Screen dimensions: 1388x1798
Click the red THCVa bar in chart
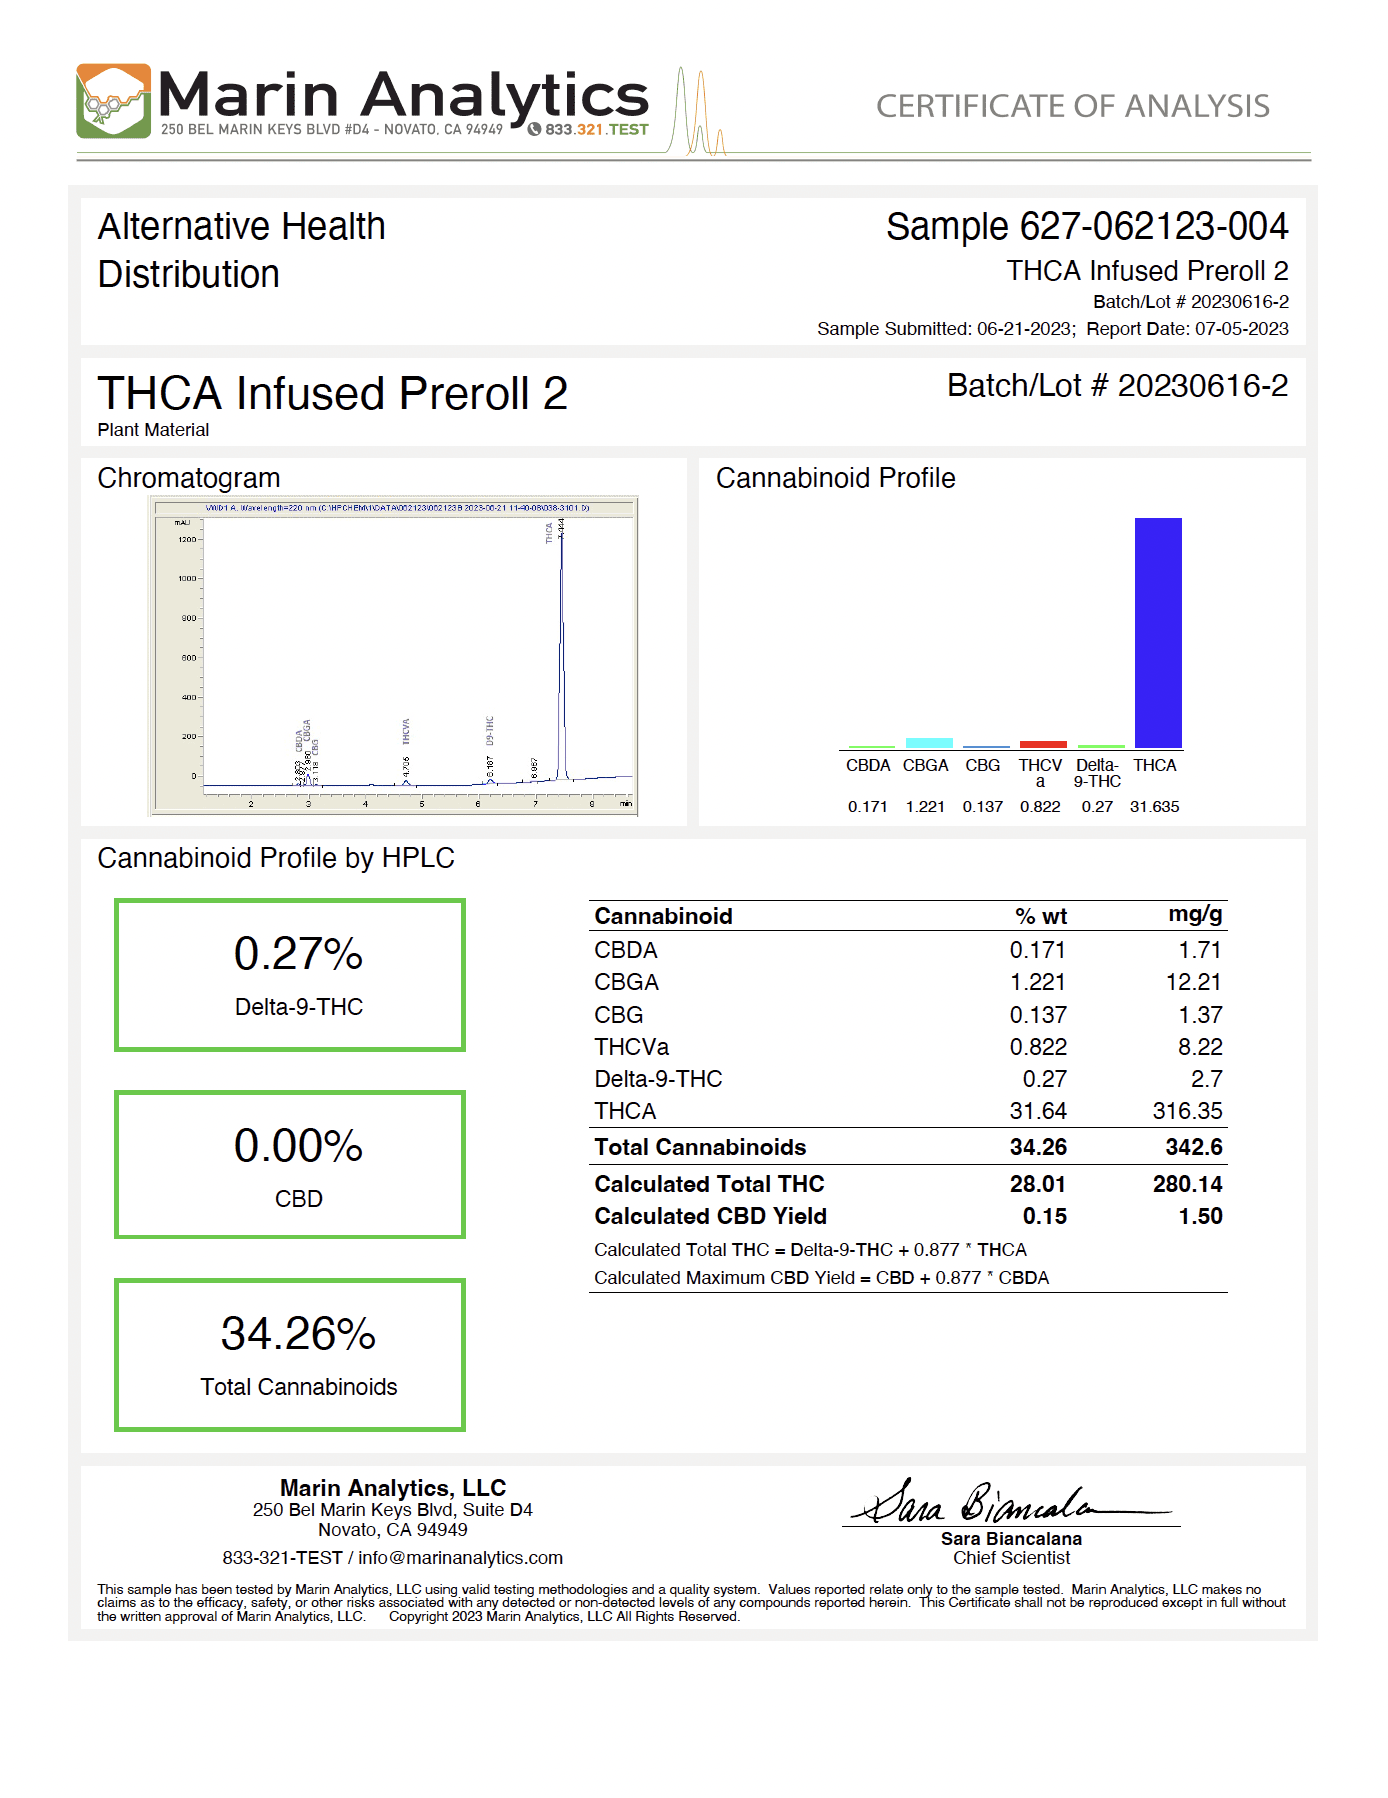coord(1043,744)
